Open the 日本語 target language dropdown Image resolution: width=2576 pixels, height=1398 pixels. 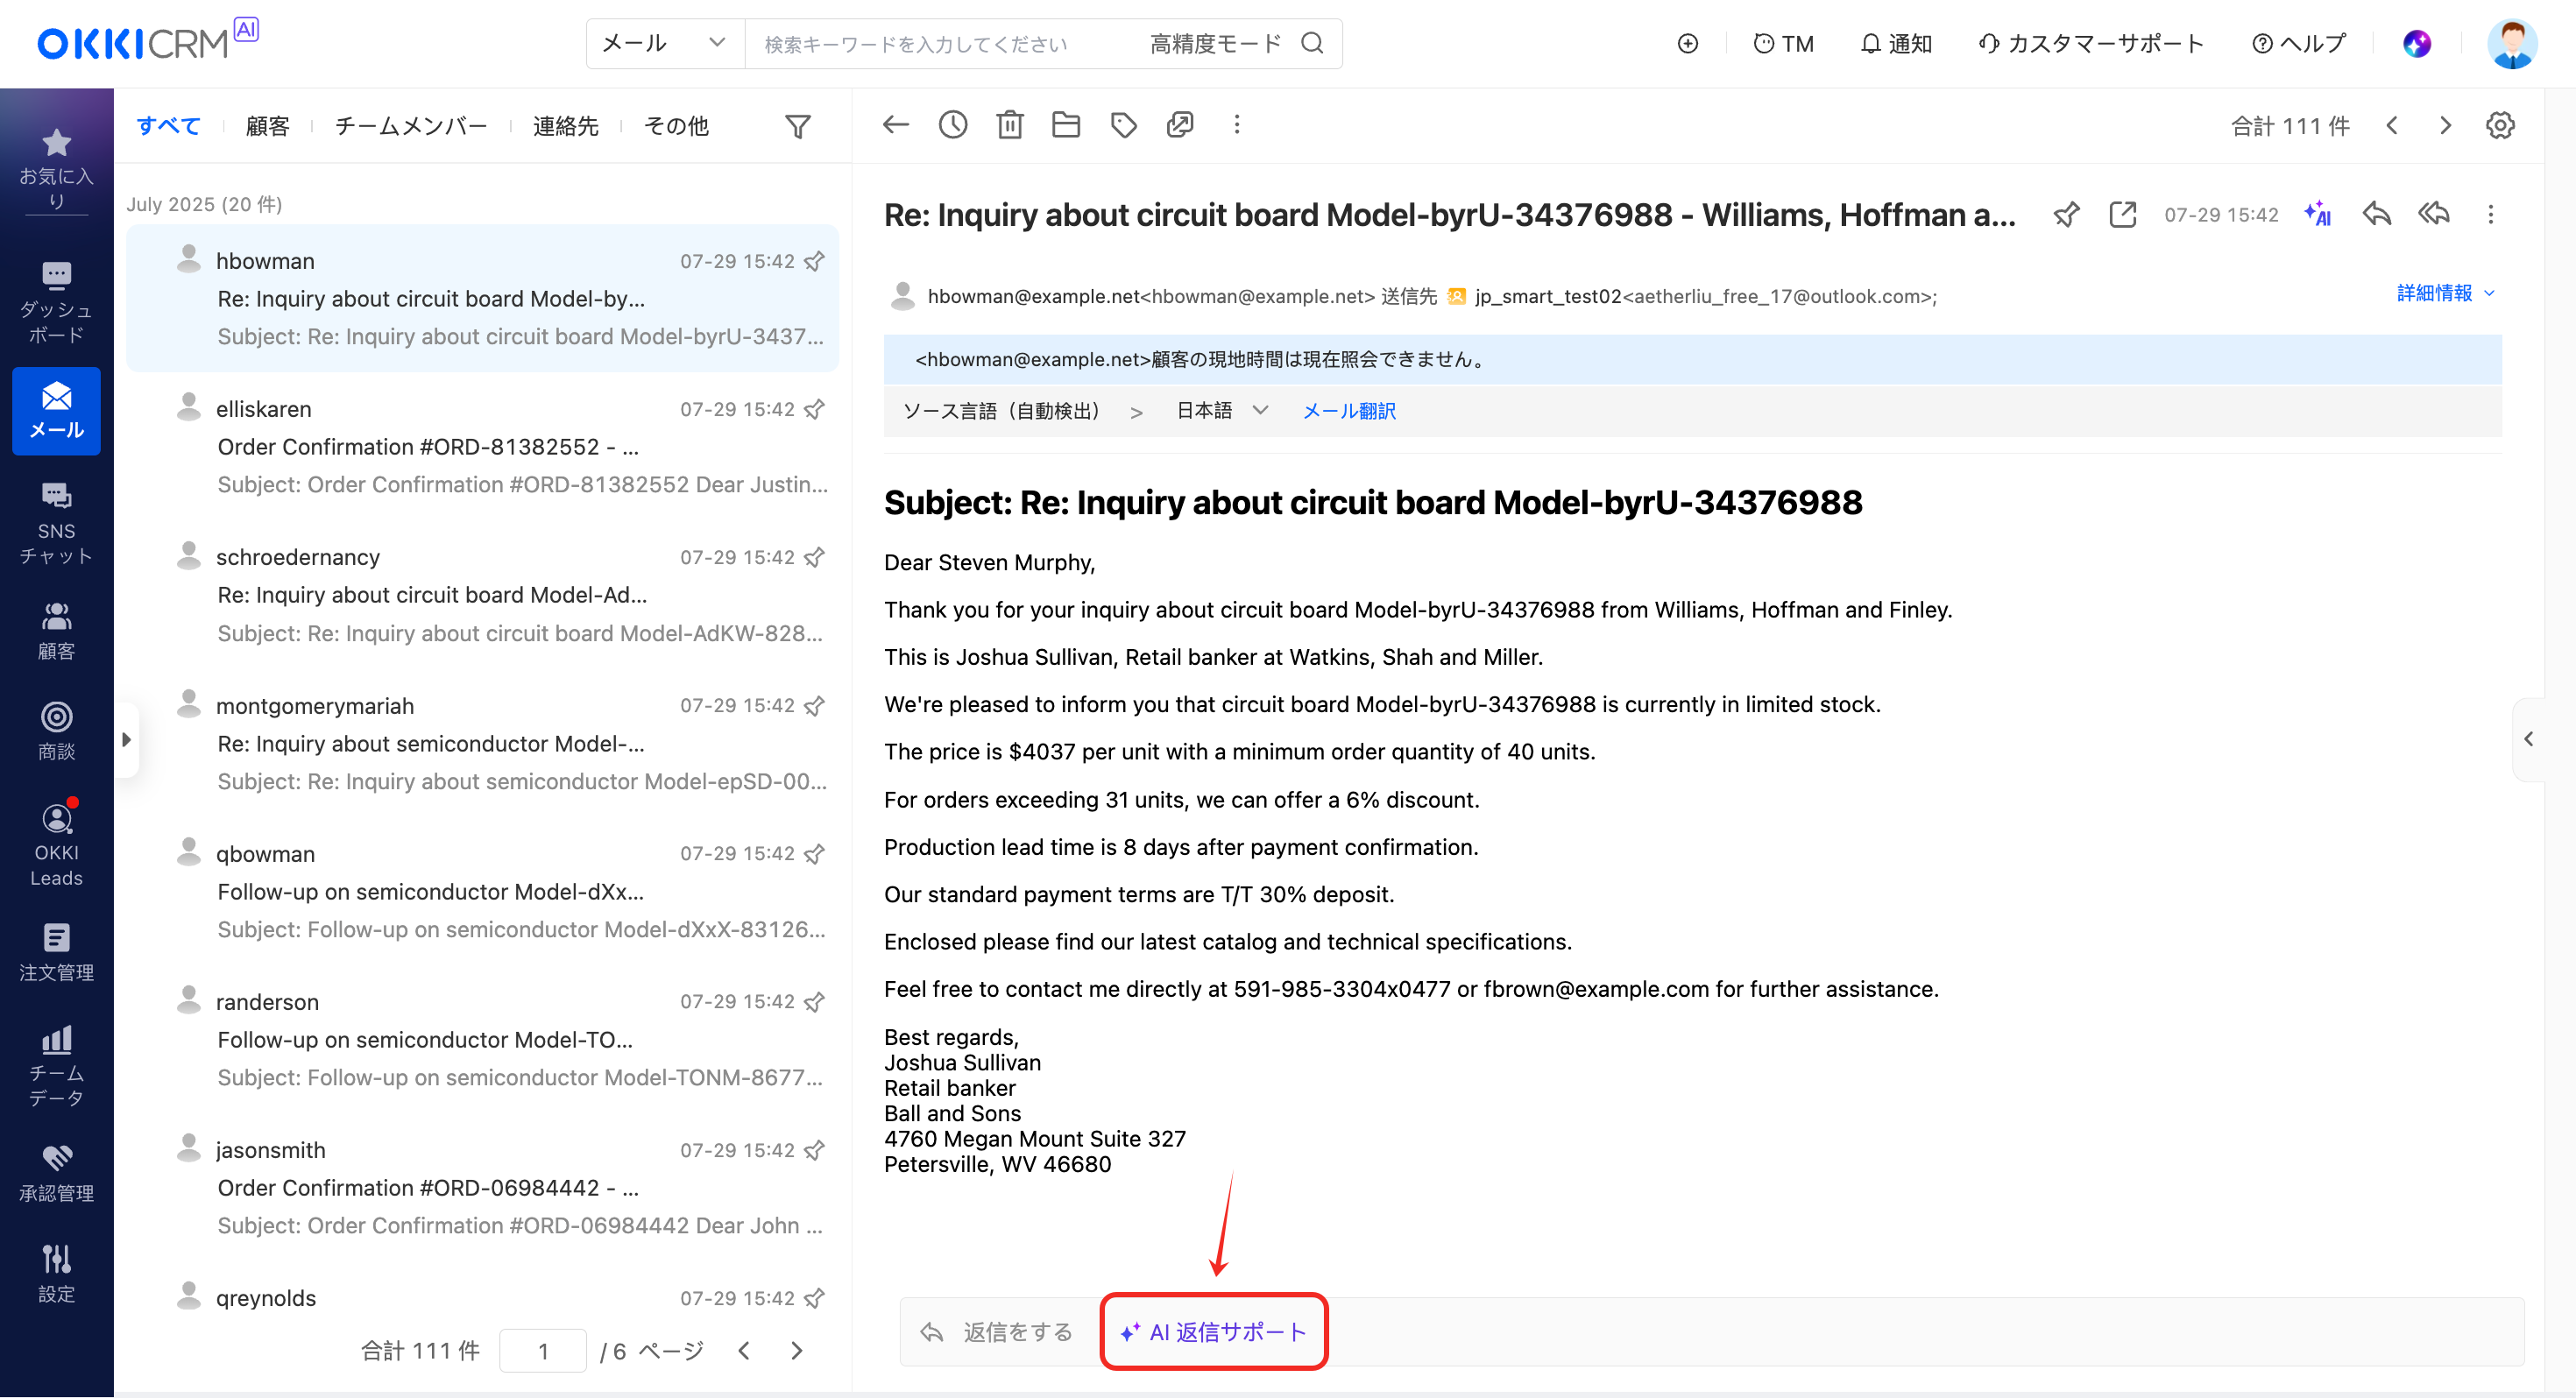pos(1221,411)
